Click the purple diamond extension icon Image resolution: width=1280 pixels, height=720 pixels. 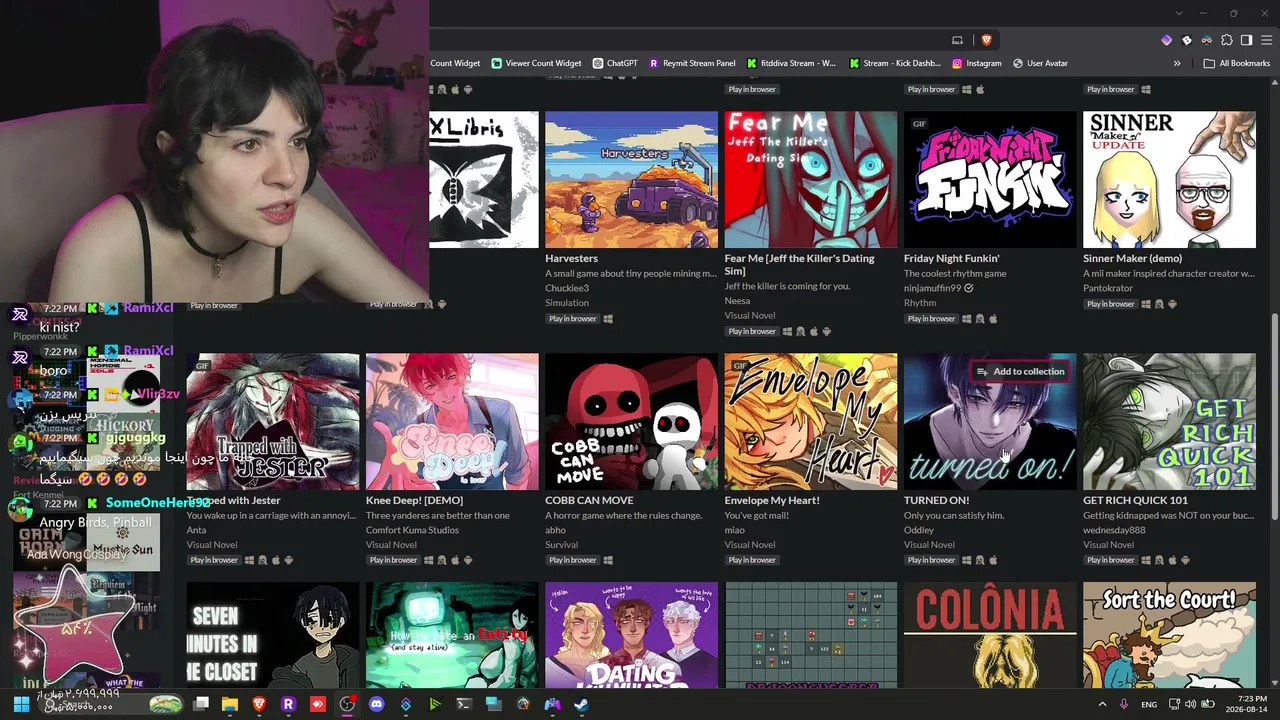pyautogui.click(x=1166, y=40)
